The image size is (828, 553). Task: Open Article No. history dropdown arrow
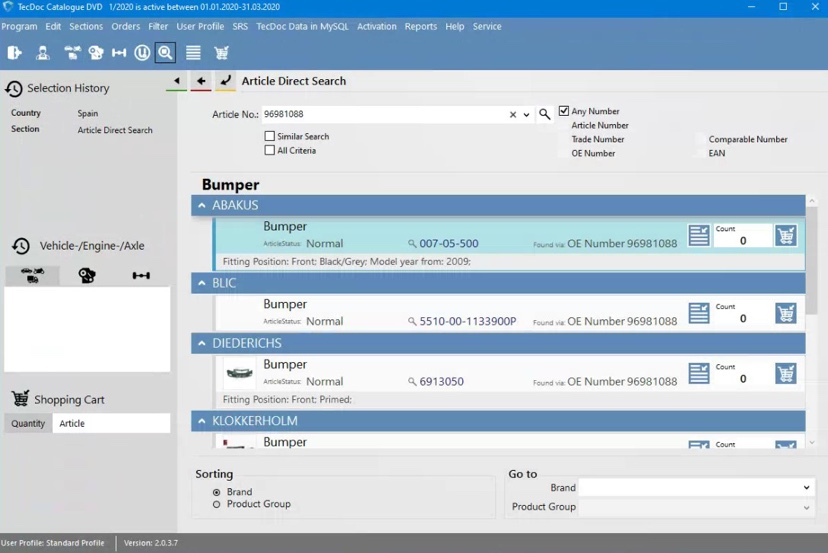click(x=526, y=115)
